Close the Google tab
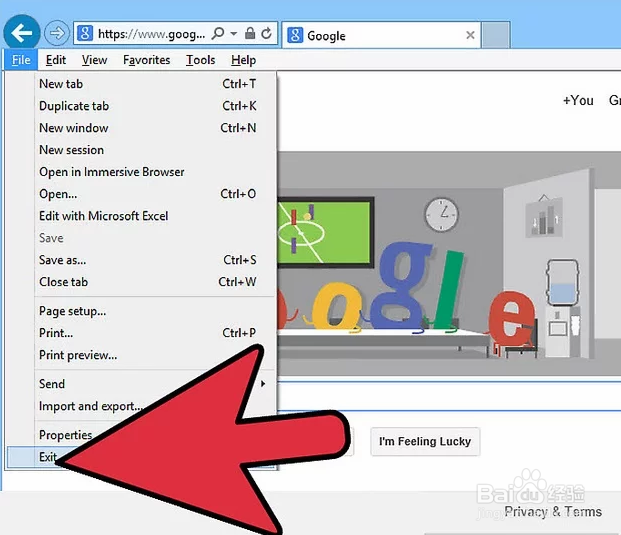This screenshot has height=535, width=621. click(x=470, y=35)
